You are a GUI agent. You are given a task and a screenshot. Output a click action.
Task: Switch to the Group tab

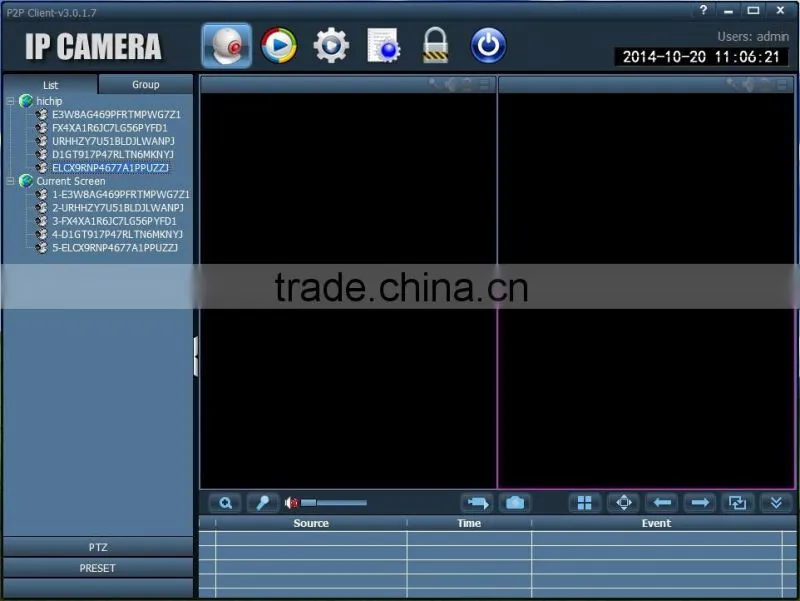[x=145, y=85]
